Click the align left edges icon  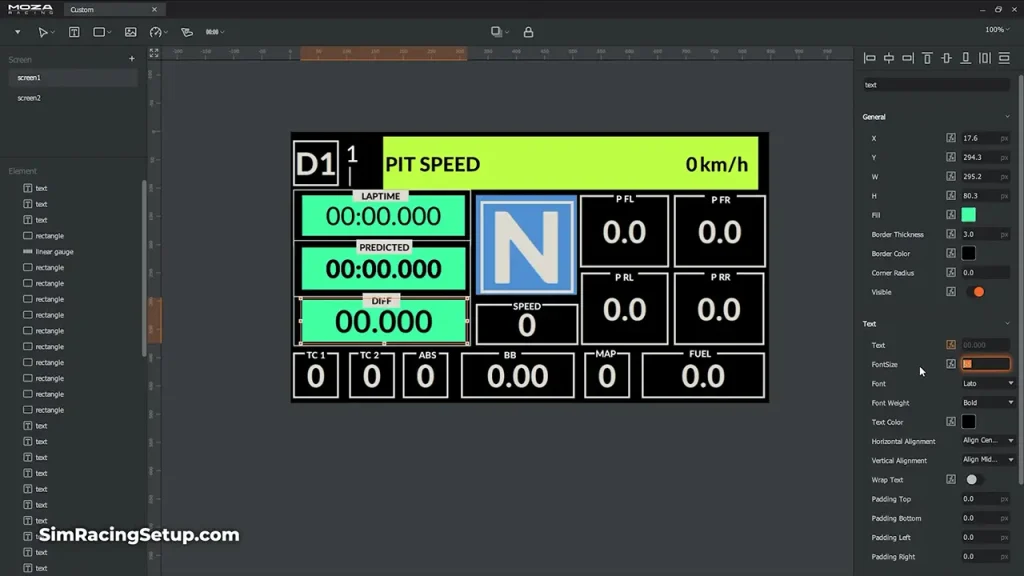point(869,59)
